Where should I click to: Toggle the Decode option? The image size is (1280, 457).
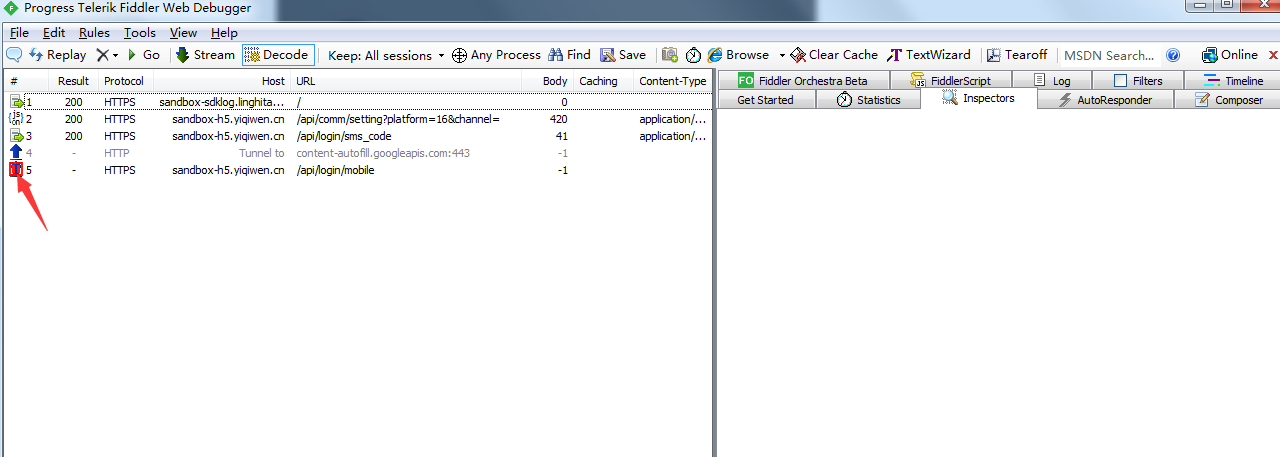pyautogui.click(x=277, y=55)
